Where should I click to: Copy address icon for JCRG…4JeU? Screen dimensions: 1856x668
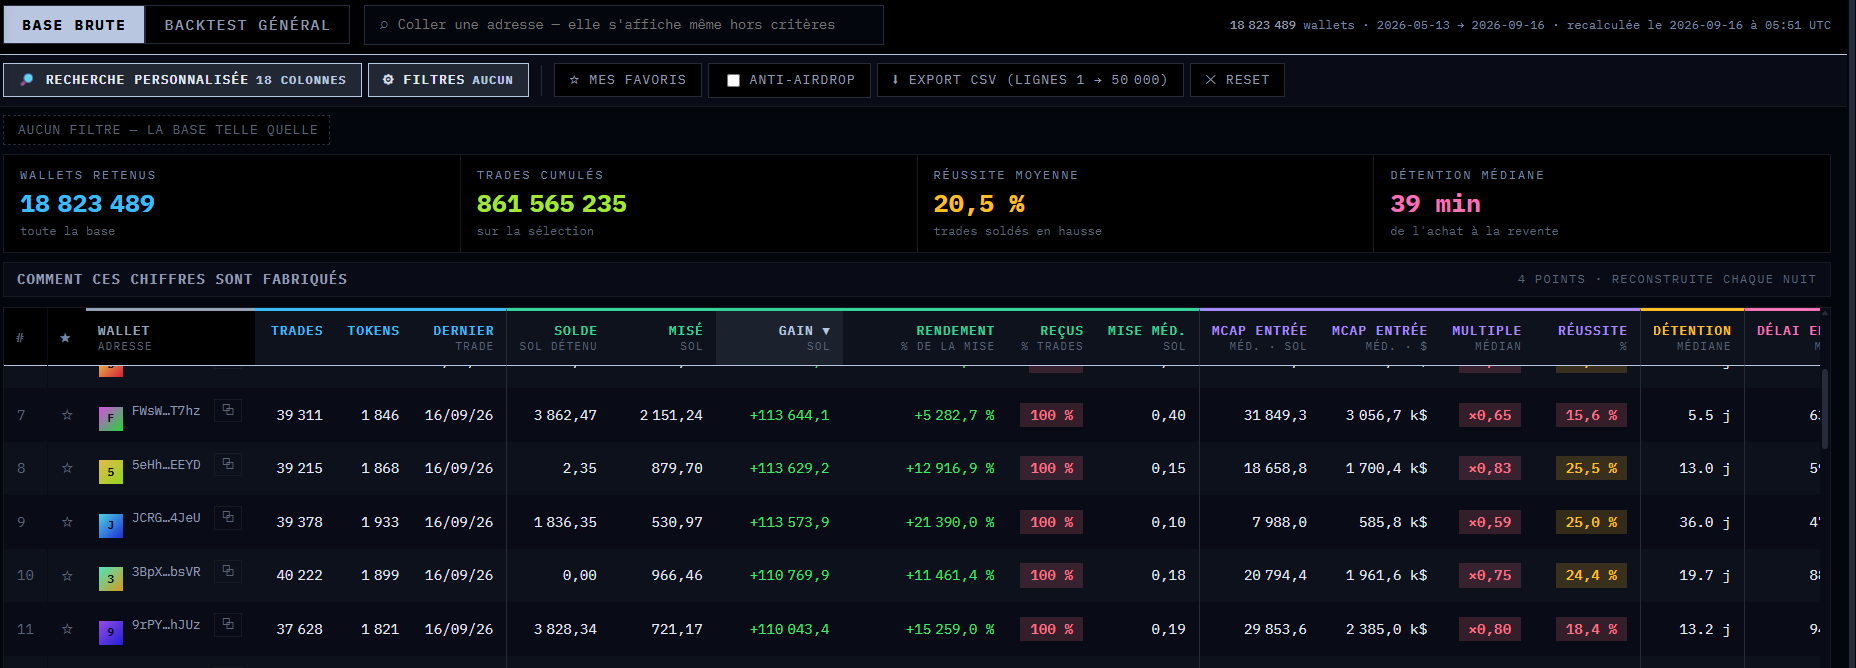[228, 517]
